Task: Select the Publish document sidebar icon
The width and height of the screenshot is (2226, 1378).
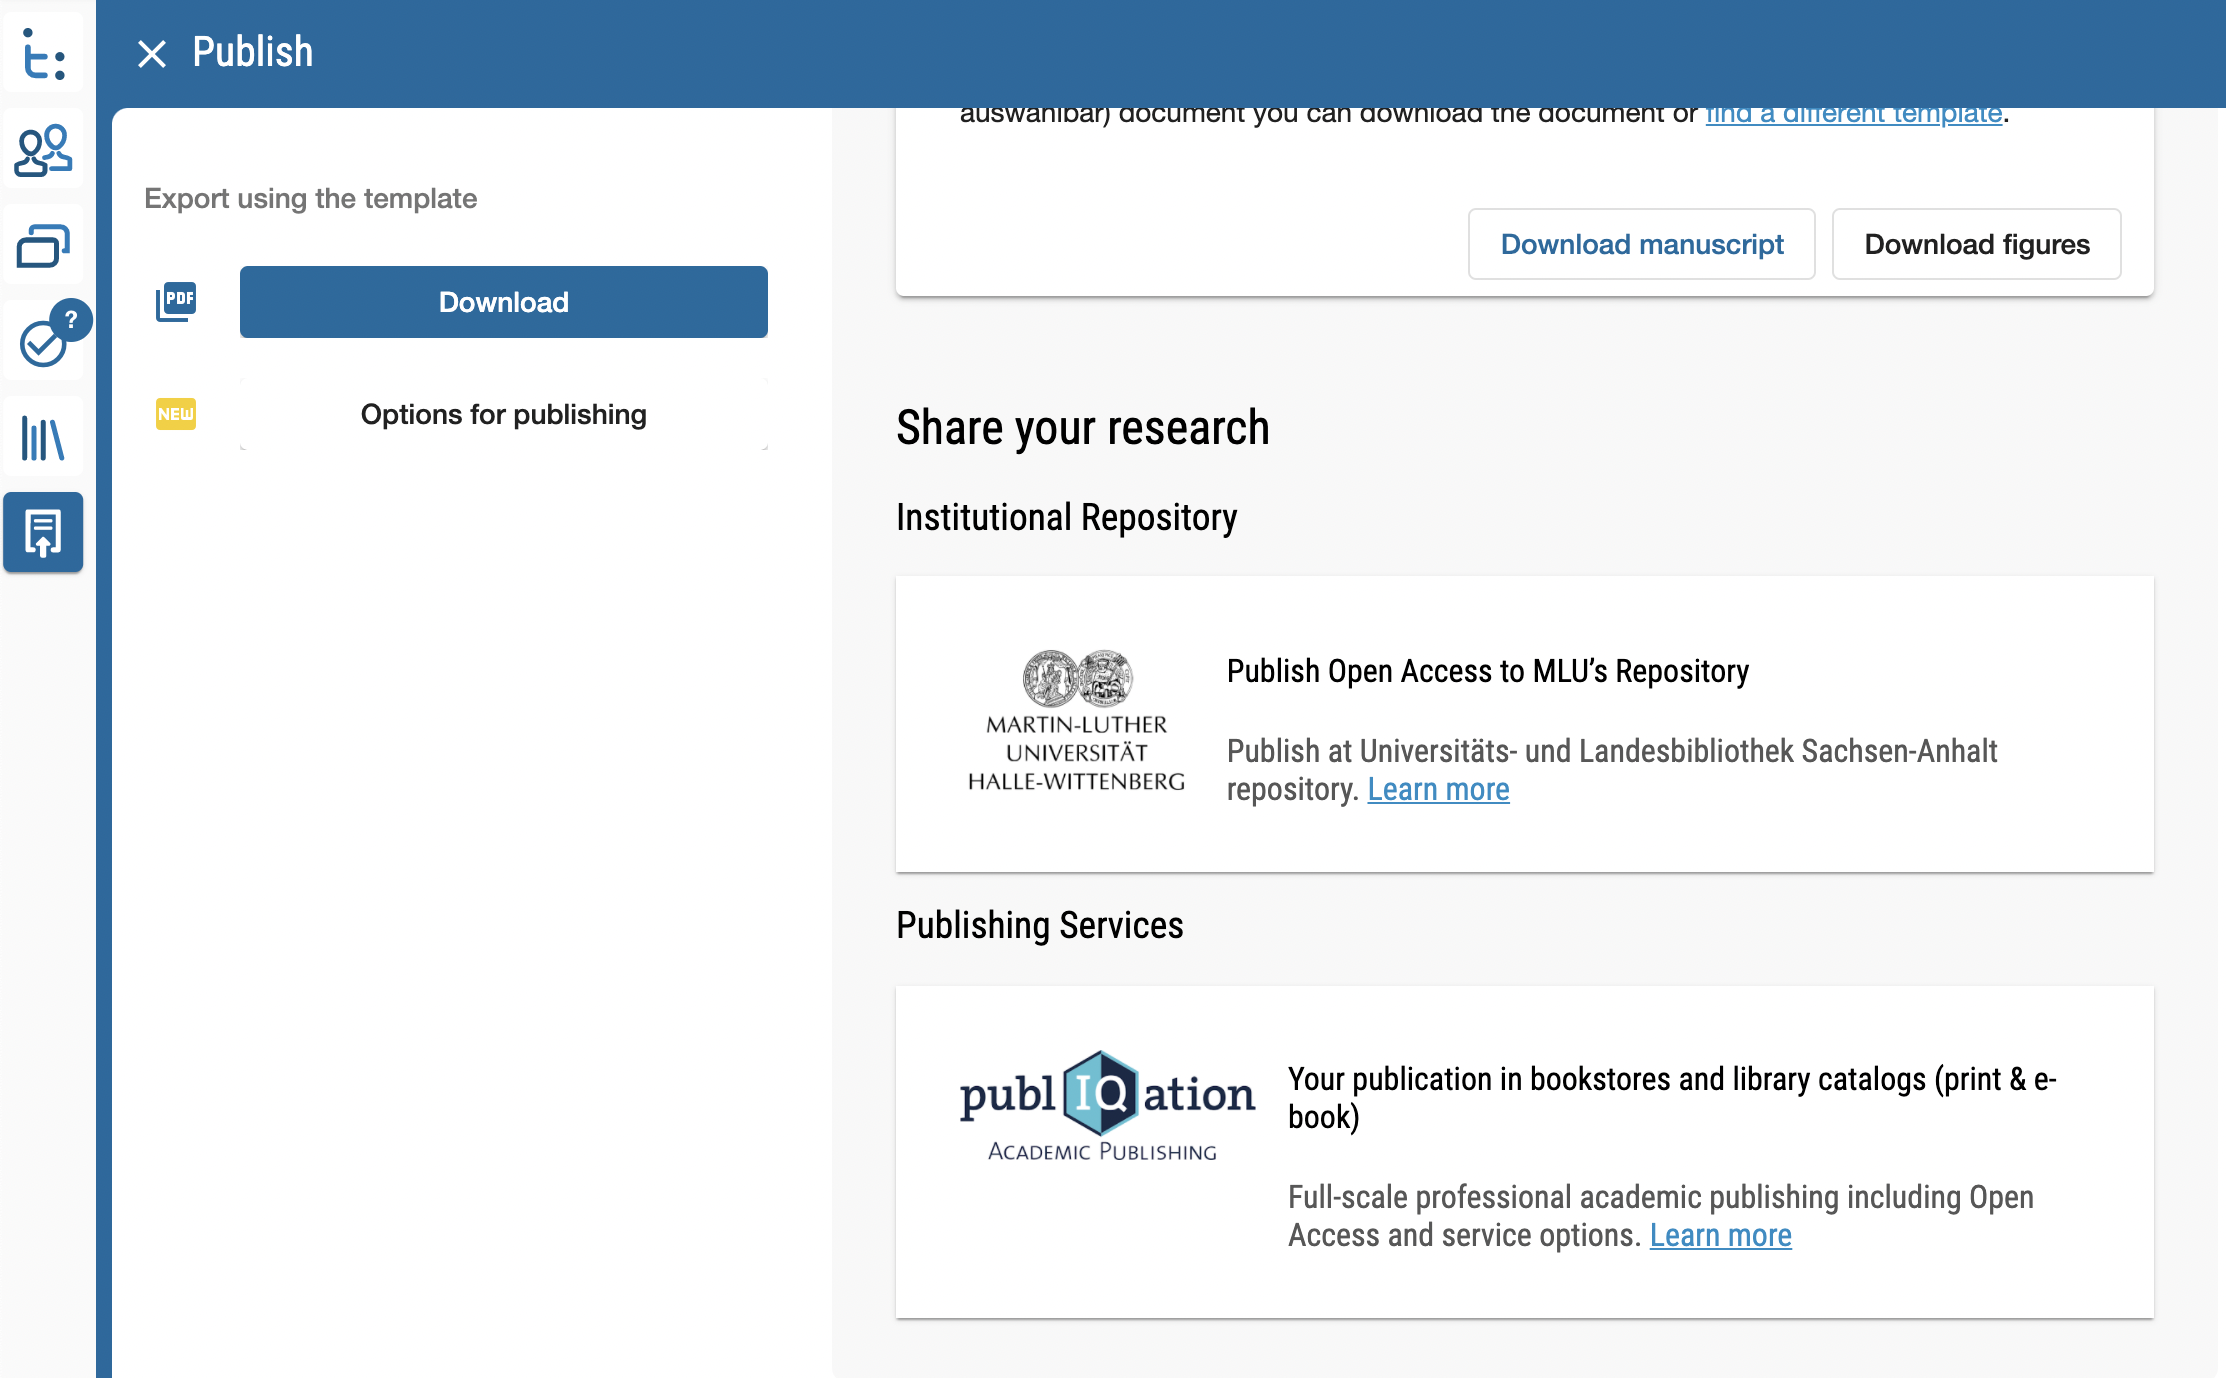Action: pos(43,532)
